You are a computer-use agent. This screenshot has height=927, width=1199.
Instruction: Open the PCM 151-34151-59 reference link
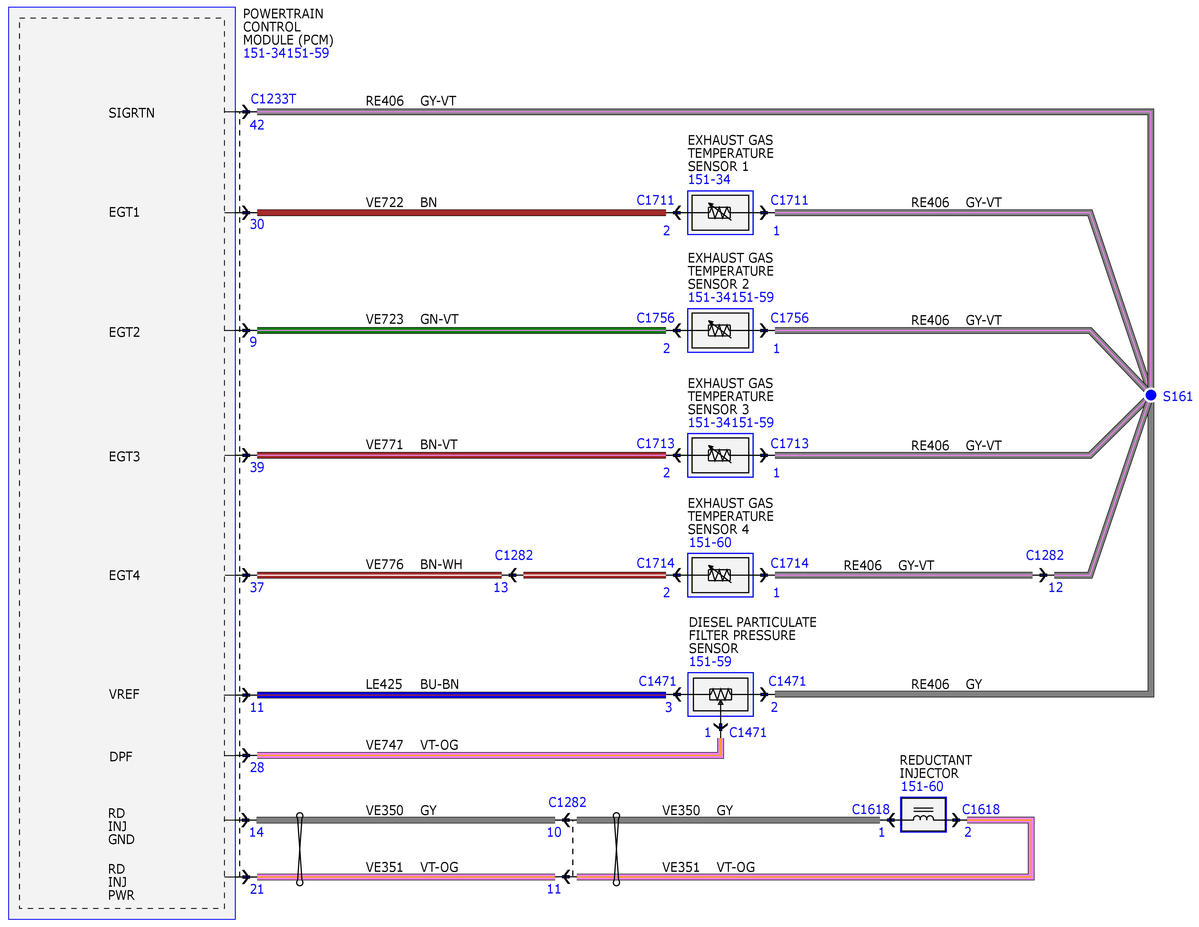[x=286, y=54]
